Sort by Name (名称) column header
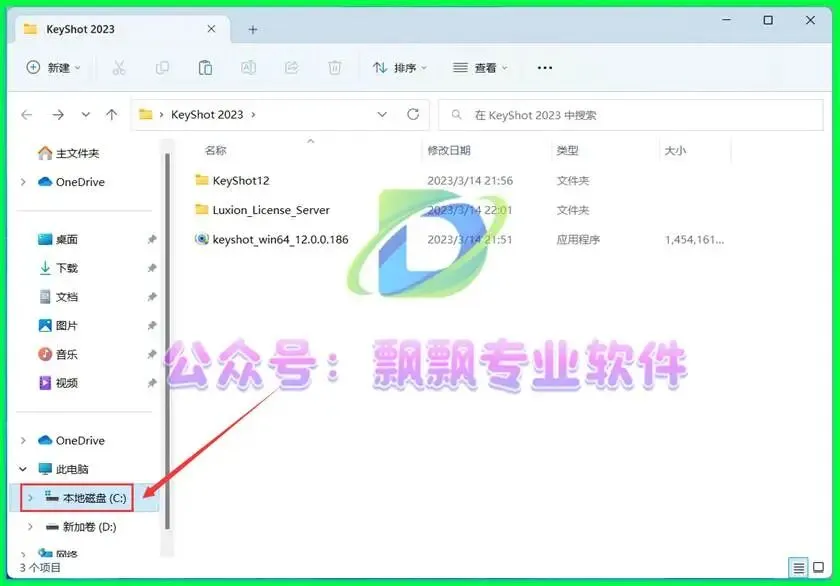Screen dimensions: 840x586 (x=215, y=151)
